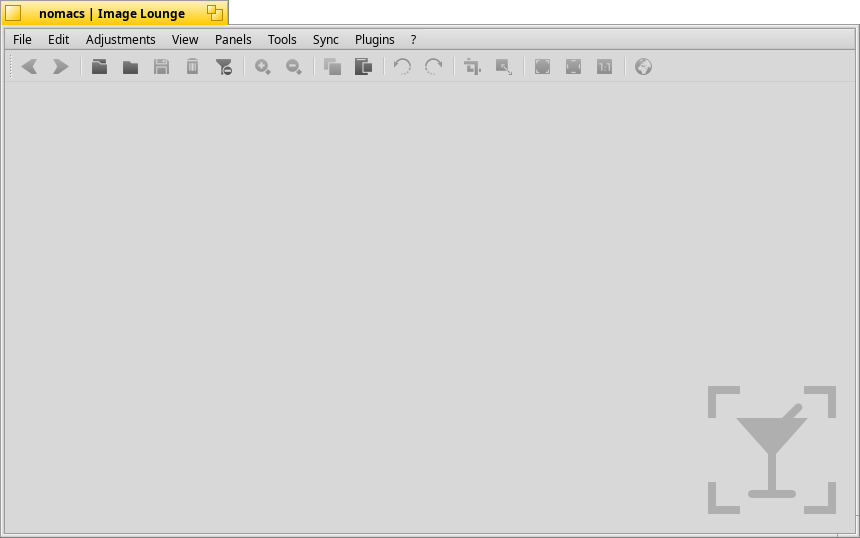Open the Sync menu
The height and width of the screenshot is (538, 860).
coord(326,39)
